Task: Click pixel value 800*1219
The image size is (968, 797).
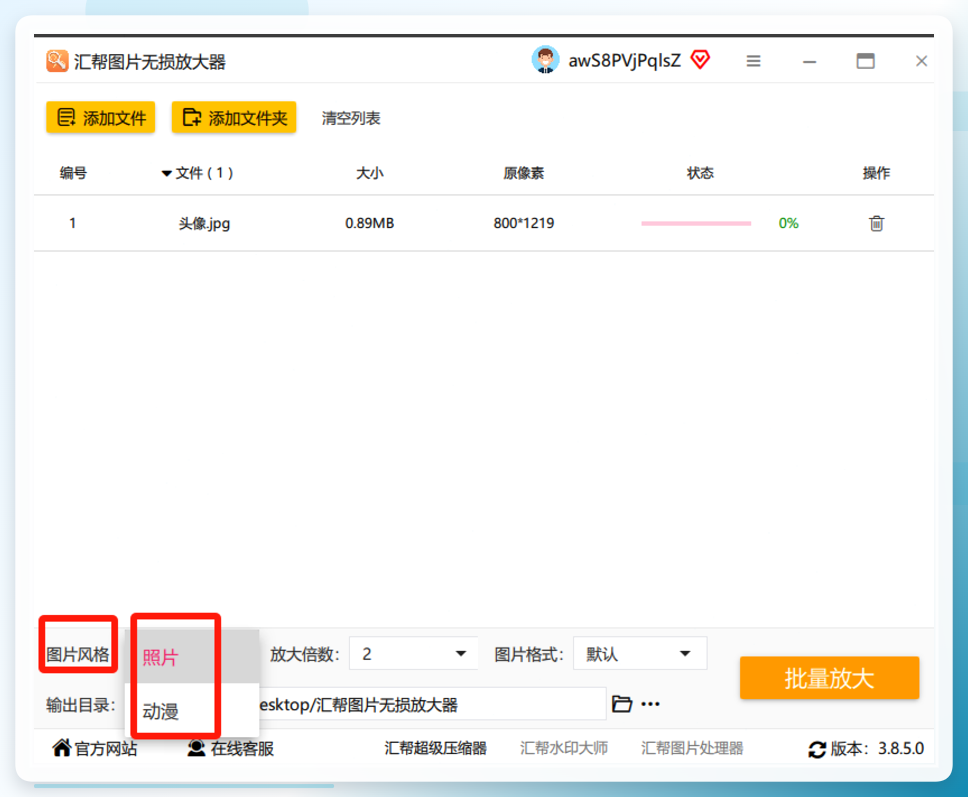Action: click(524, 223)
